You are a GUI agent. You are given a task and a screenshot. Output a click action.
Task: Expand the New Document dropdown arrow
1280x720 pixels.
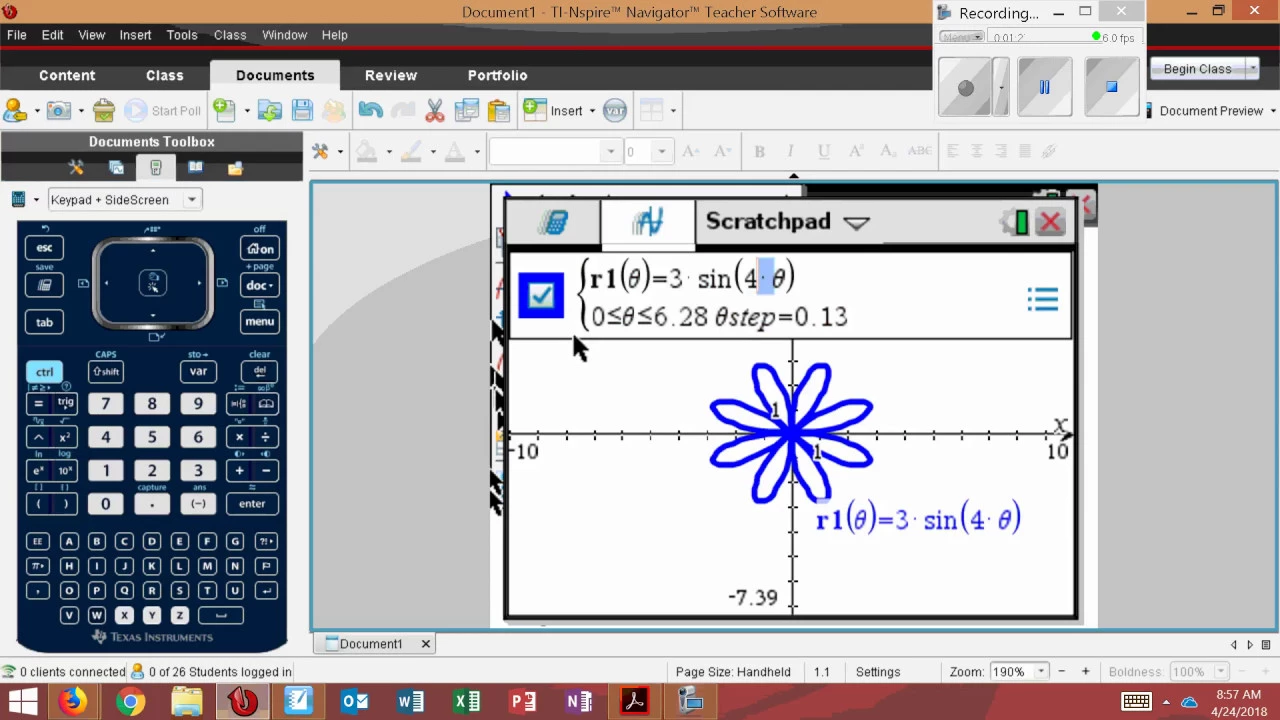(x=245, y=111)
